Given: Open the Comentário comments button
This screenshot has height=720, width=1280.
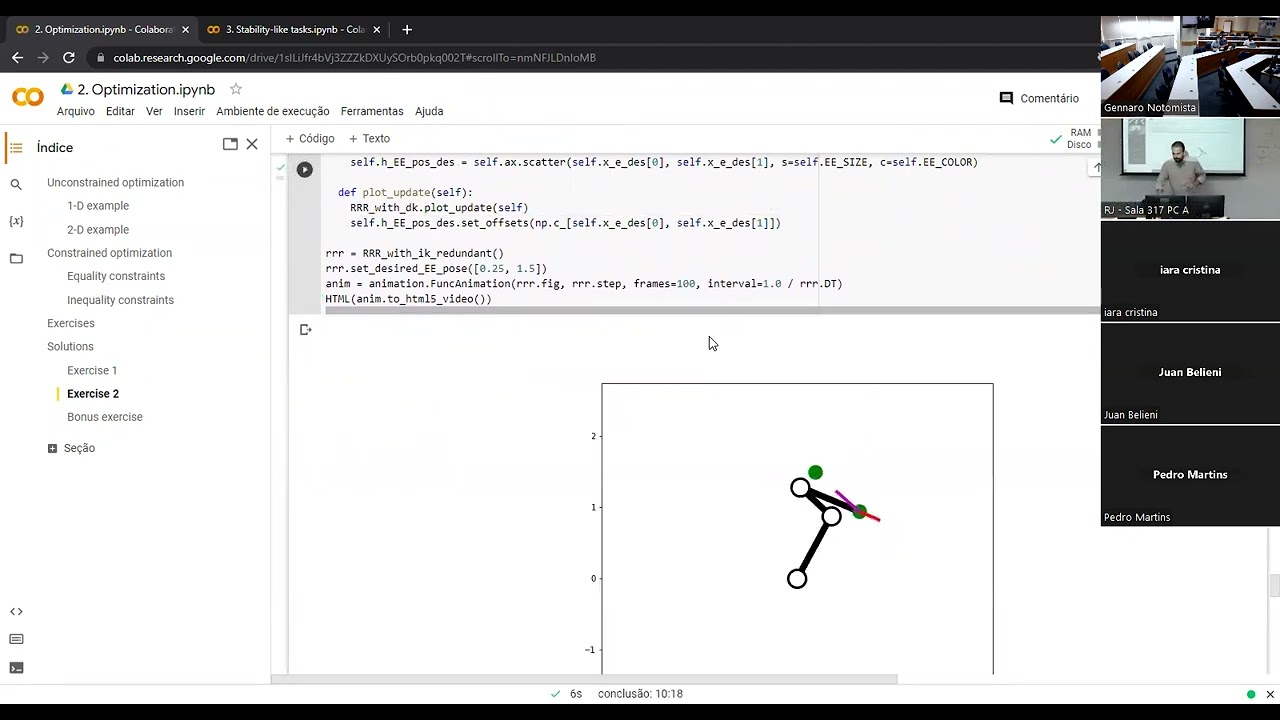Looking at the screenshot, I should coord(1039,98).
